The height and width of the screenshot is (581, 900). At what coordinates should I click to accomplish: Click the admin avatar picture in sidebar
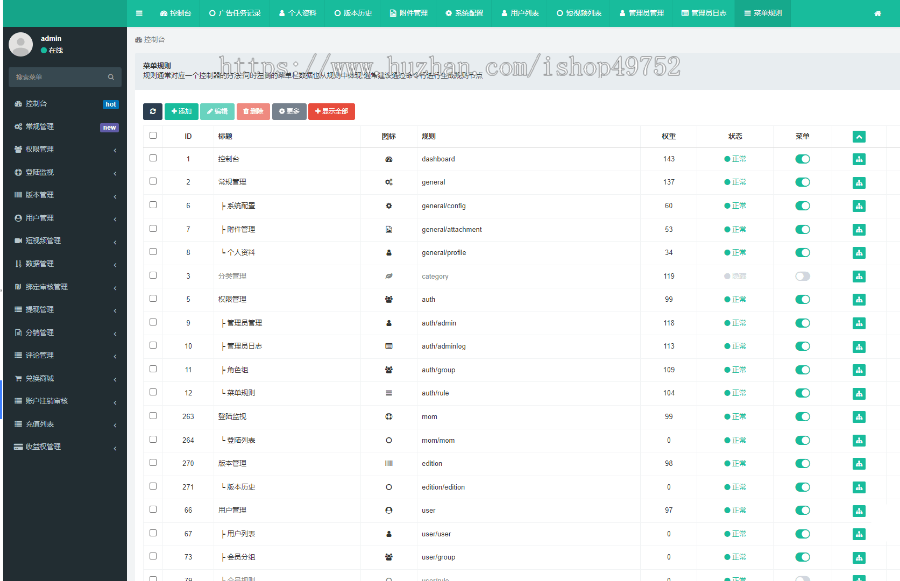click(x=21, y=44)
